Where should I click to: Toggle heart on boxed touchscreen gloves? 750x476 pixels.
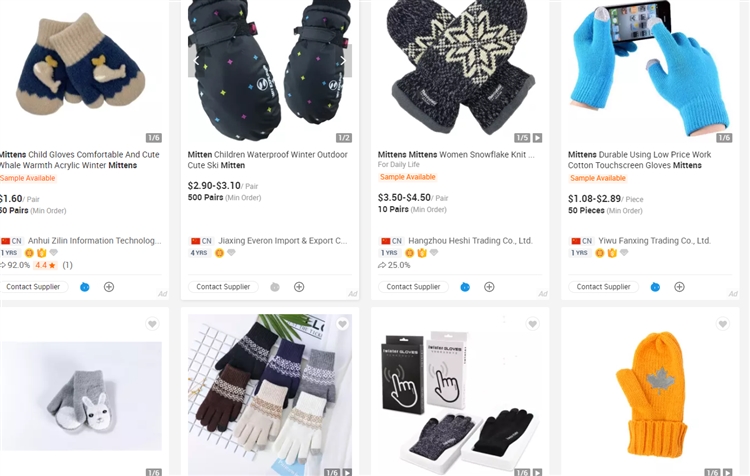[532, 324]
